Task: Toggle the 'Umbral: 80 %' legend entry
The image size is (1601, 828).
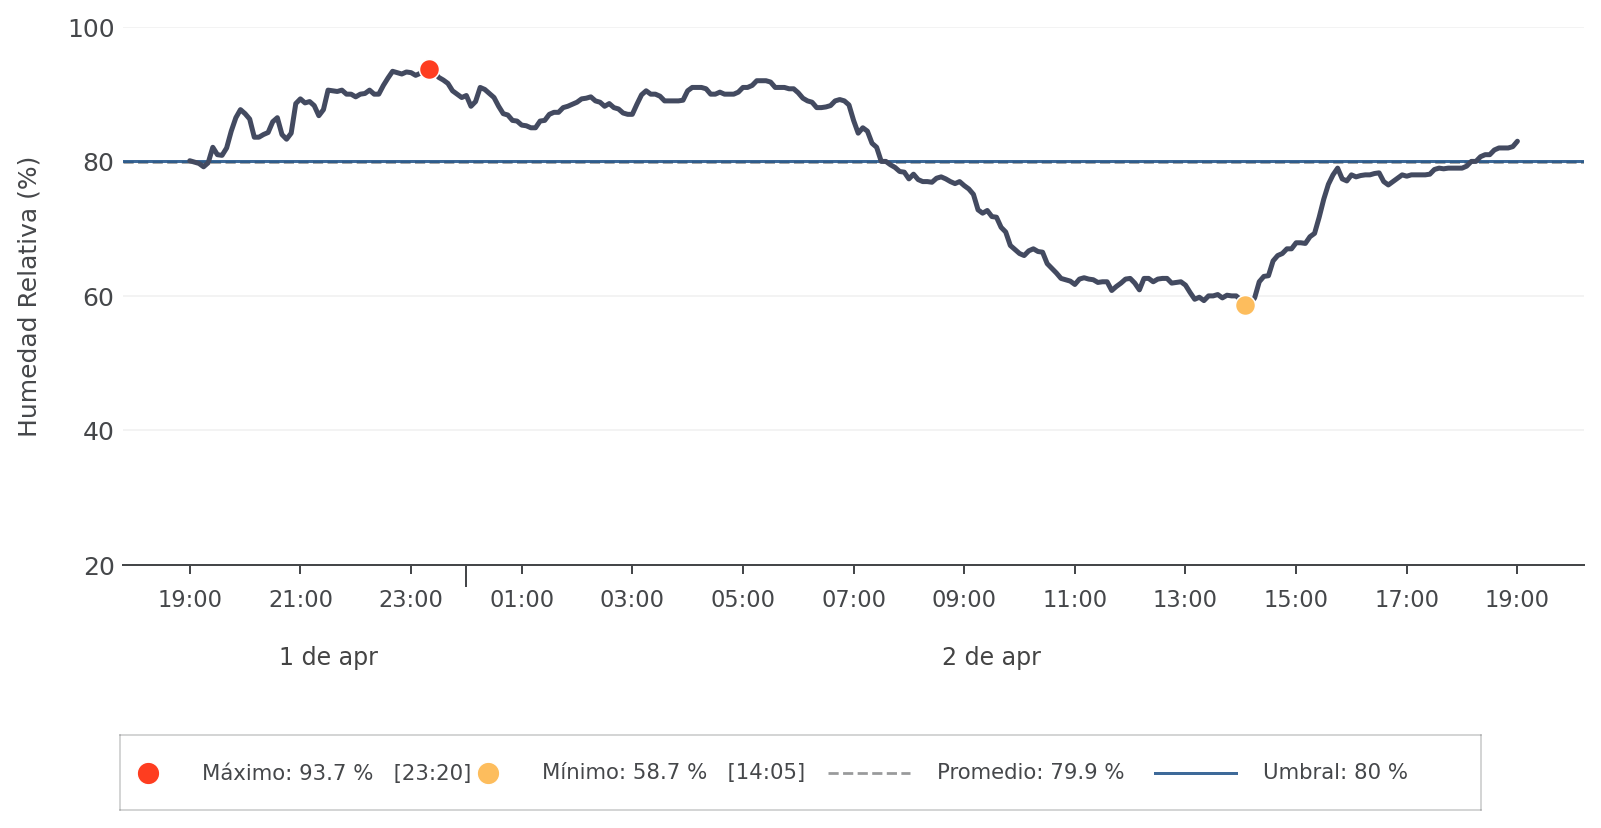Action: [1335, 773]
